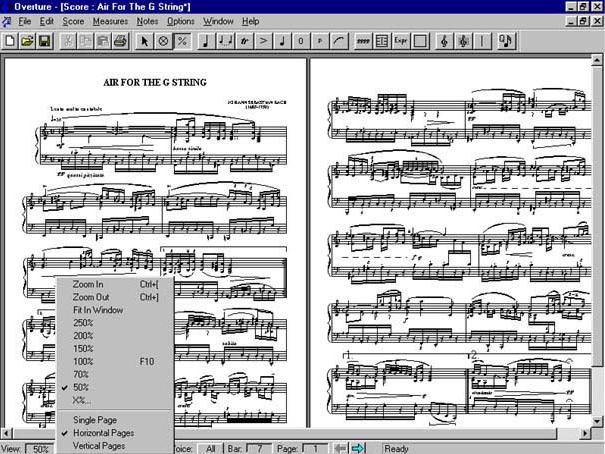
Task: Set zoom to 100%
Action: [x=115, y=361]
